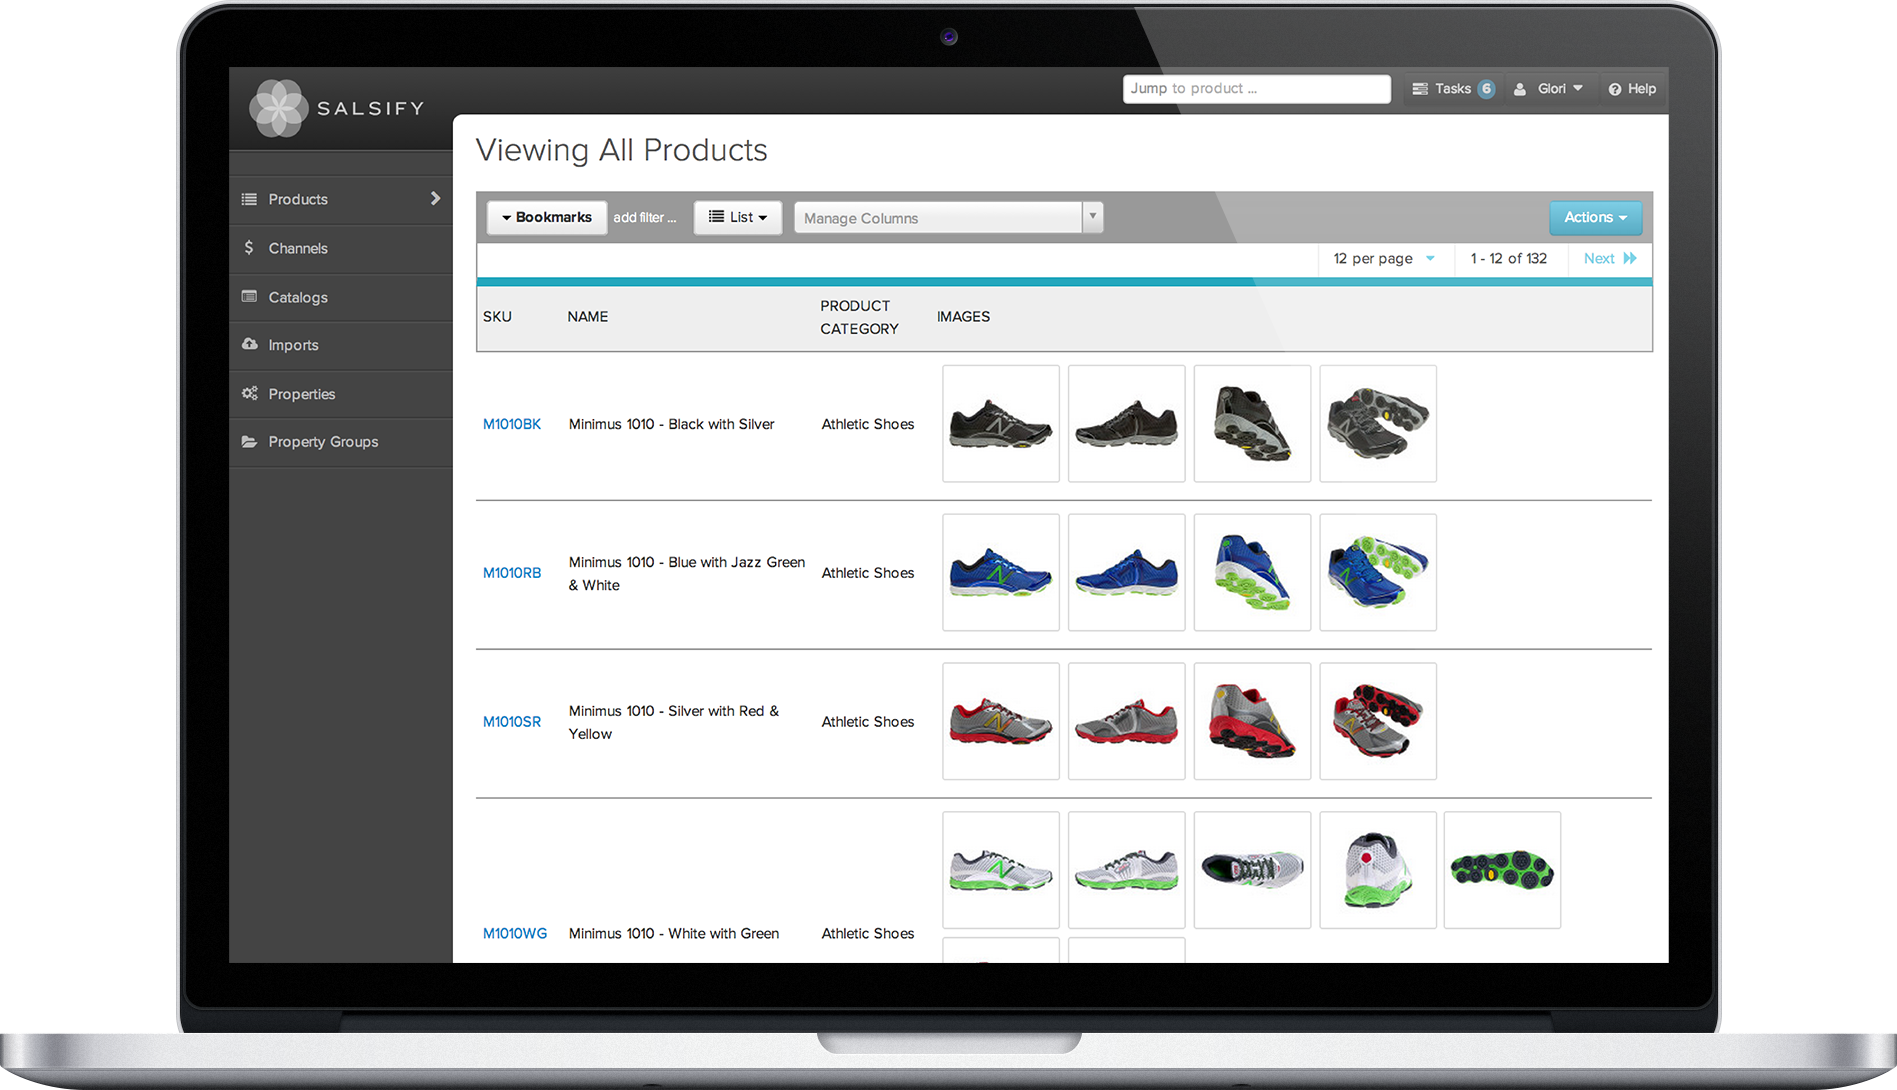1897x1090 pixels.
Task: Click the Tasks list icon in header
Action: 1420,89
